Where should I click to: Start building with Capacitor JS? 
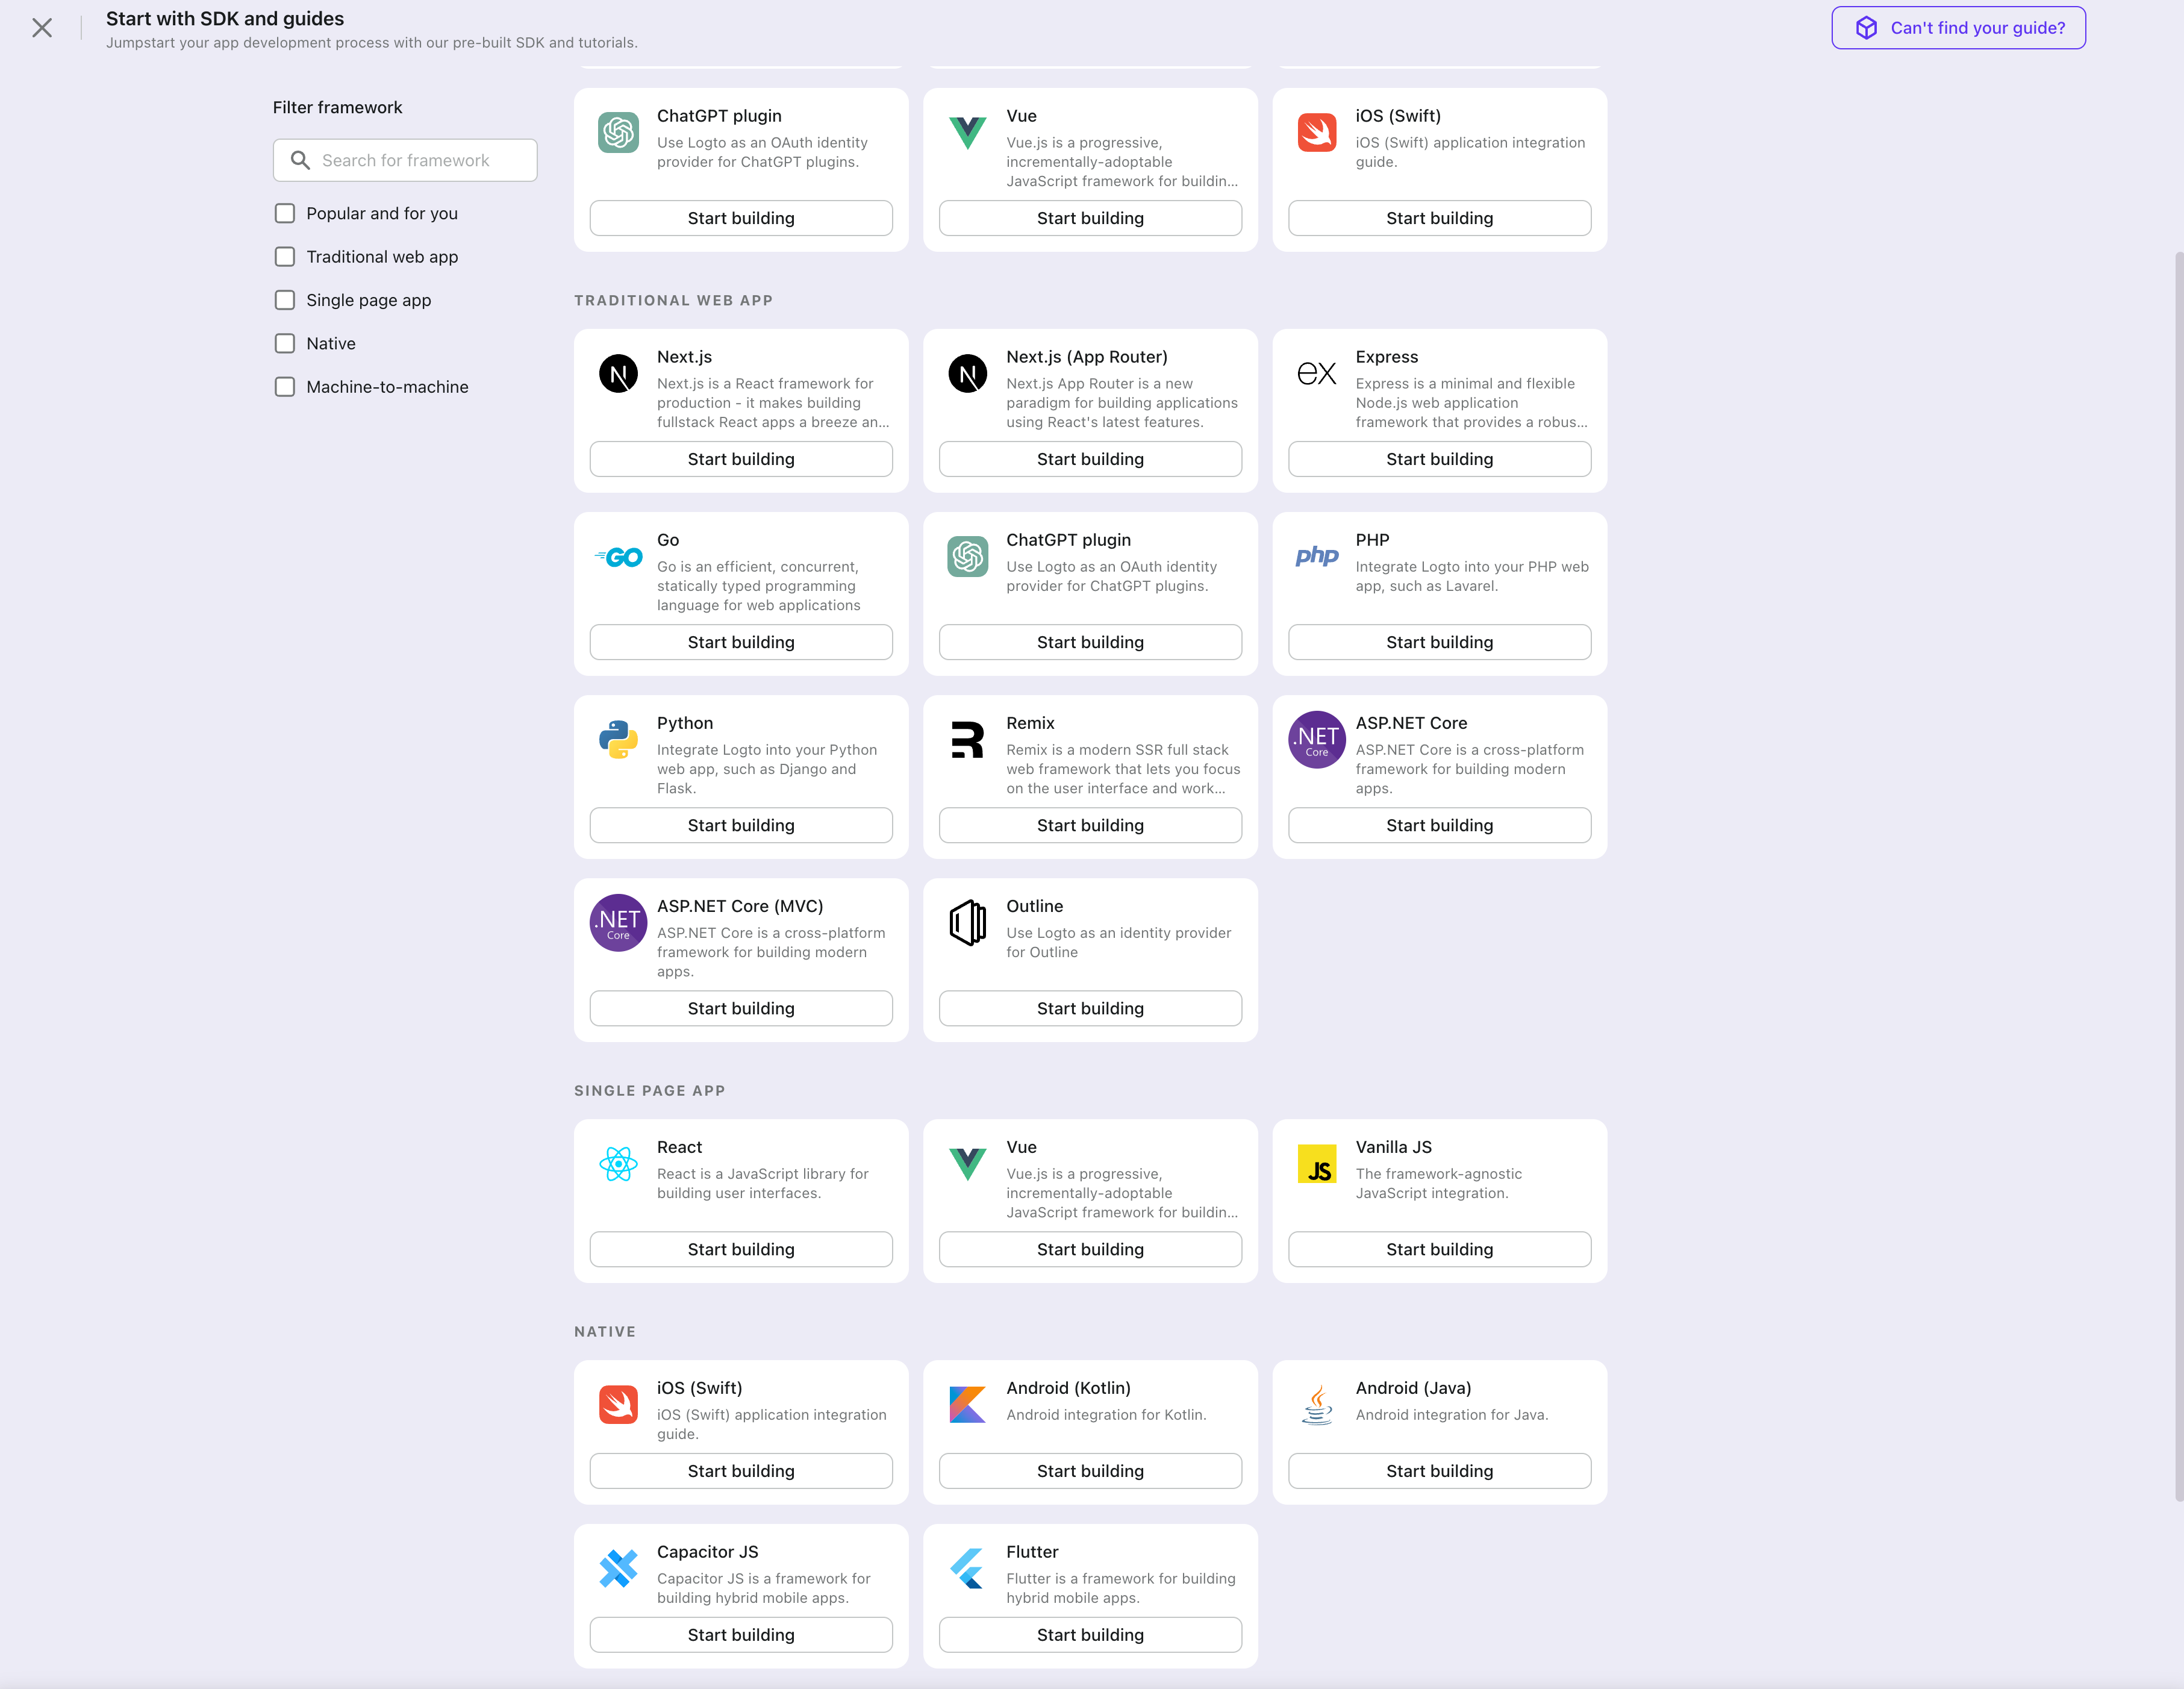[x=741, y=1635]
